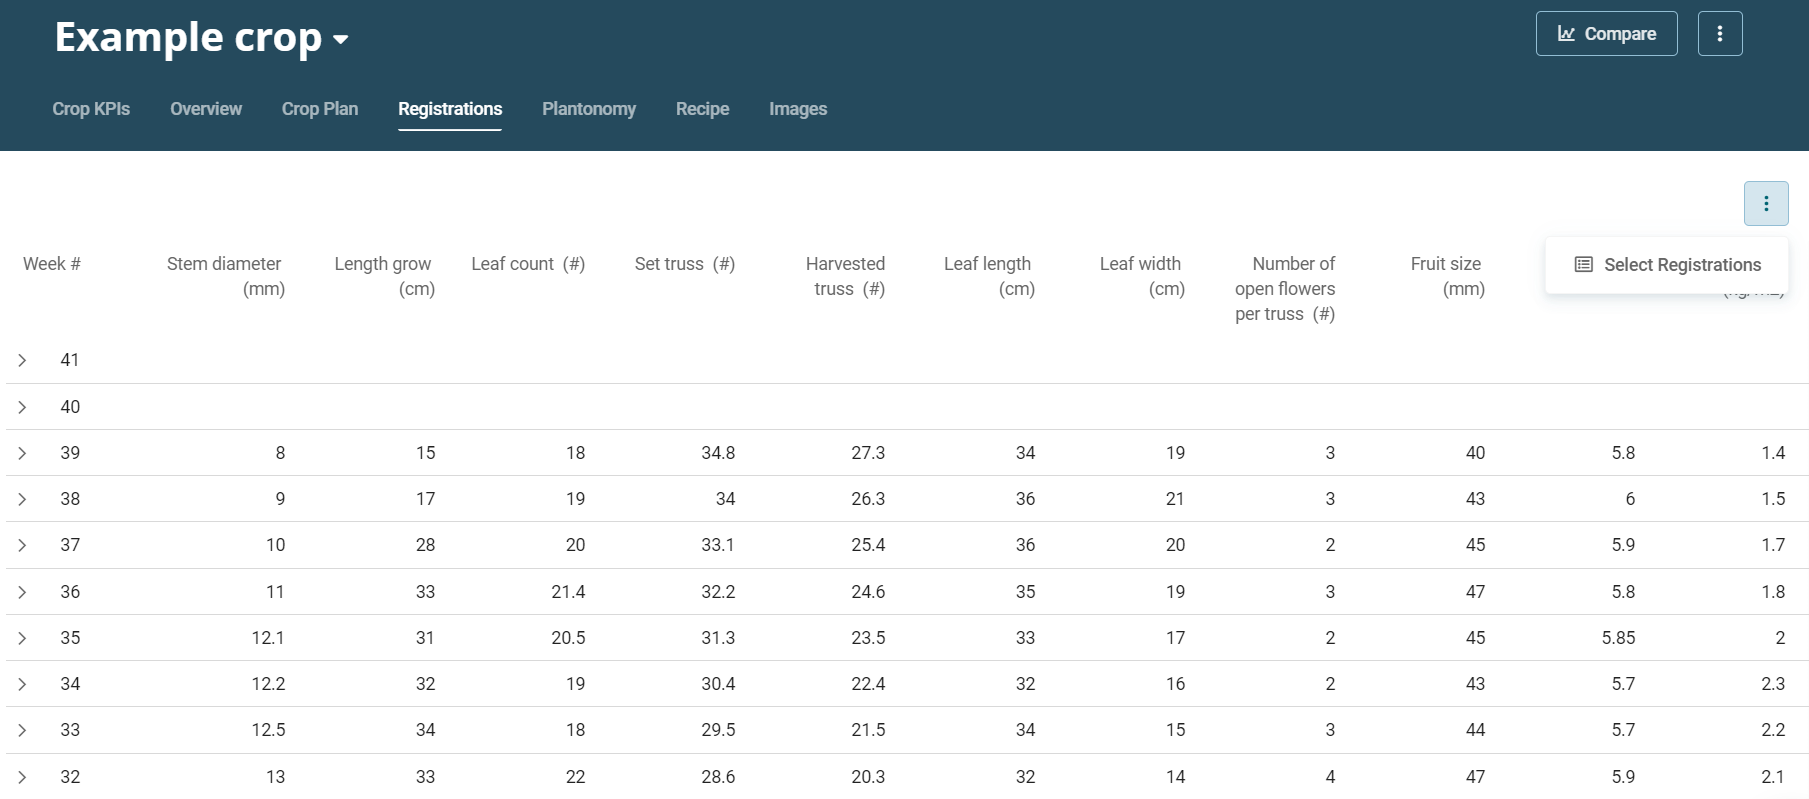Click value 2.3 in week 34 row
The width and height of the screenshot is (1809, 799).
coord(1773,684)
